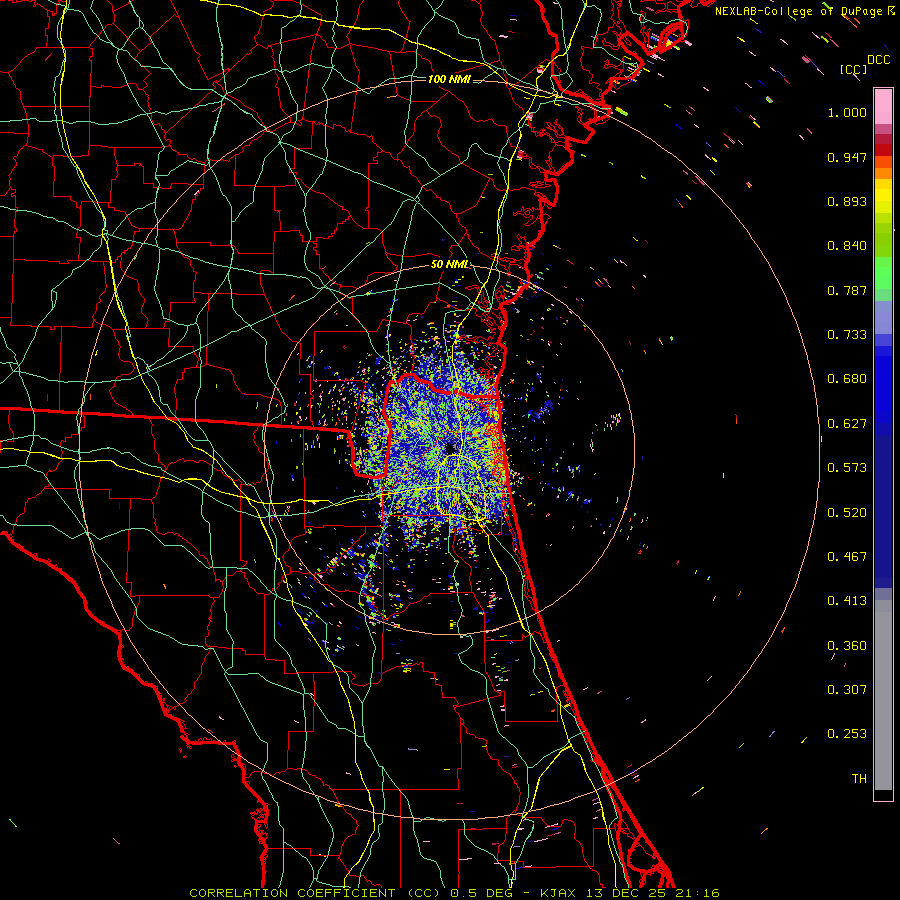The height and width of the screenshot is (900, 900).
Task: Click the gray low-value segment of color bar
Action: (883, 695)
